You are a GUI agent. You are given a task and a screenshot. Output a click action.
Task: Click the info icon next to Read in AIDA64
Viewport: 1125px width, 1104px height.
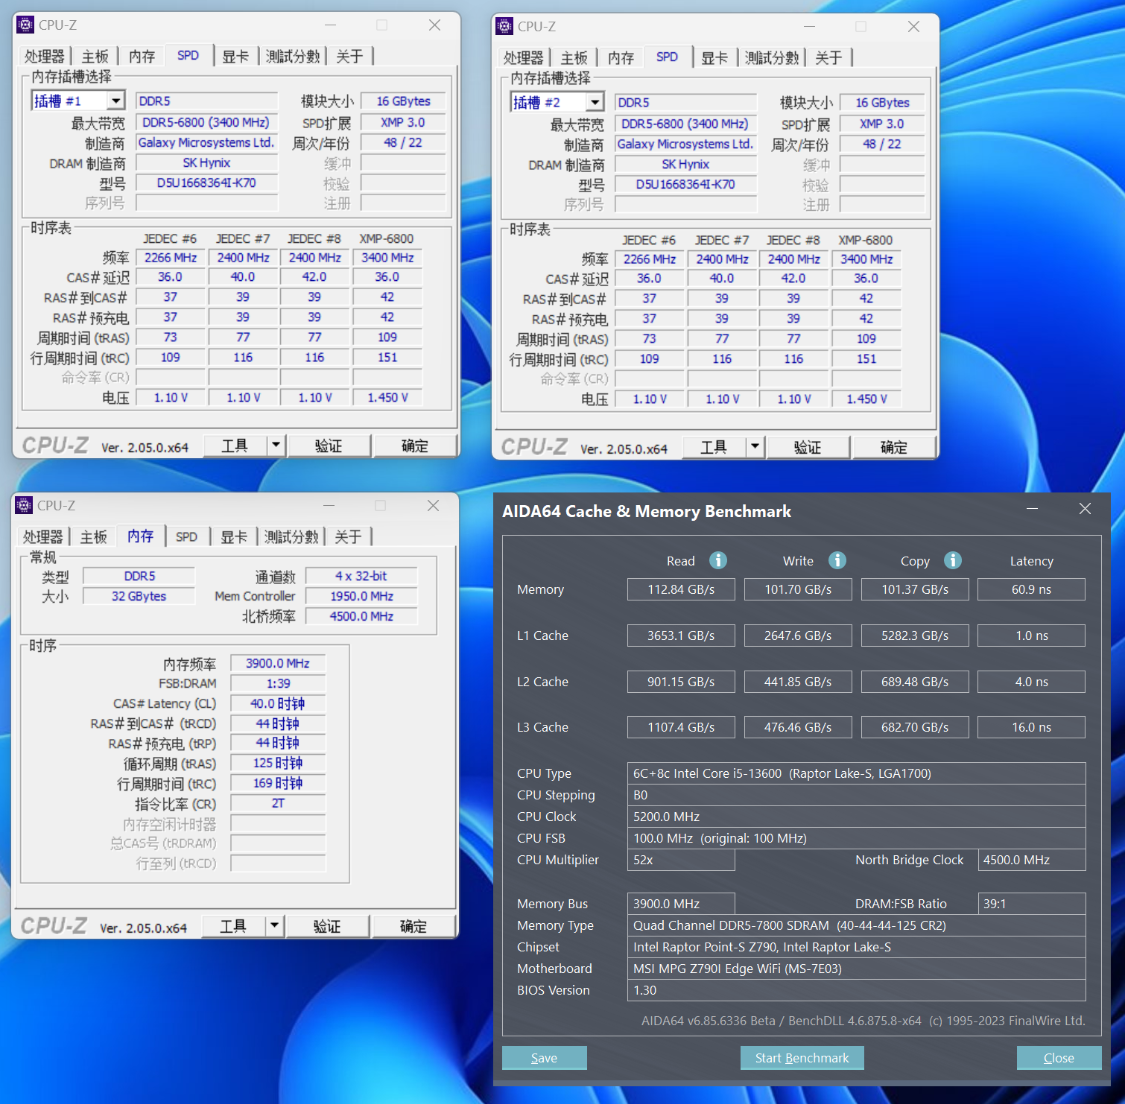[717, 560]
